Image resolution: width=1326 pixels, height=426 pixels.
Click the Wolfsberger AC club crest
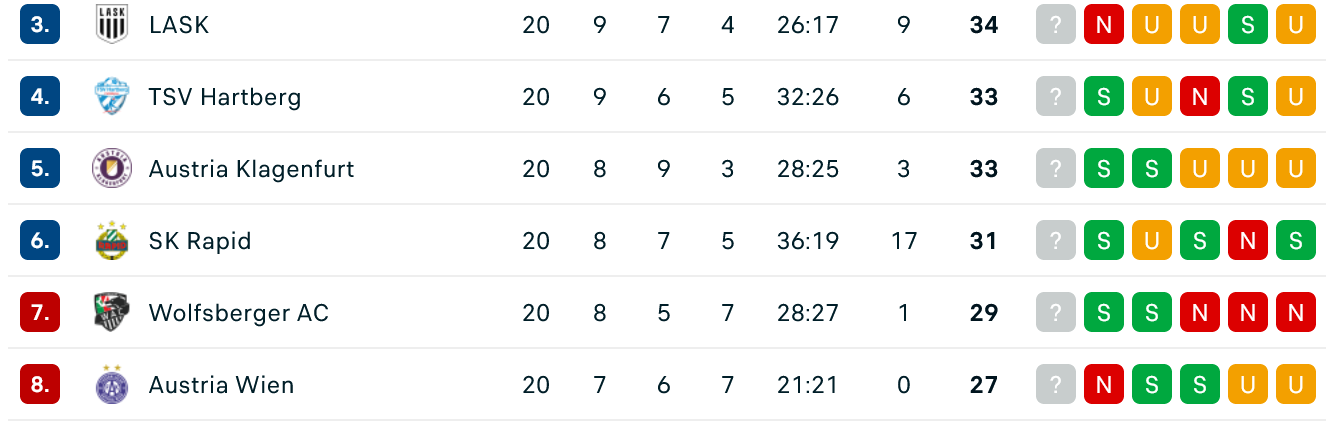click(x=111, y=312)
